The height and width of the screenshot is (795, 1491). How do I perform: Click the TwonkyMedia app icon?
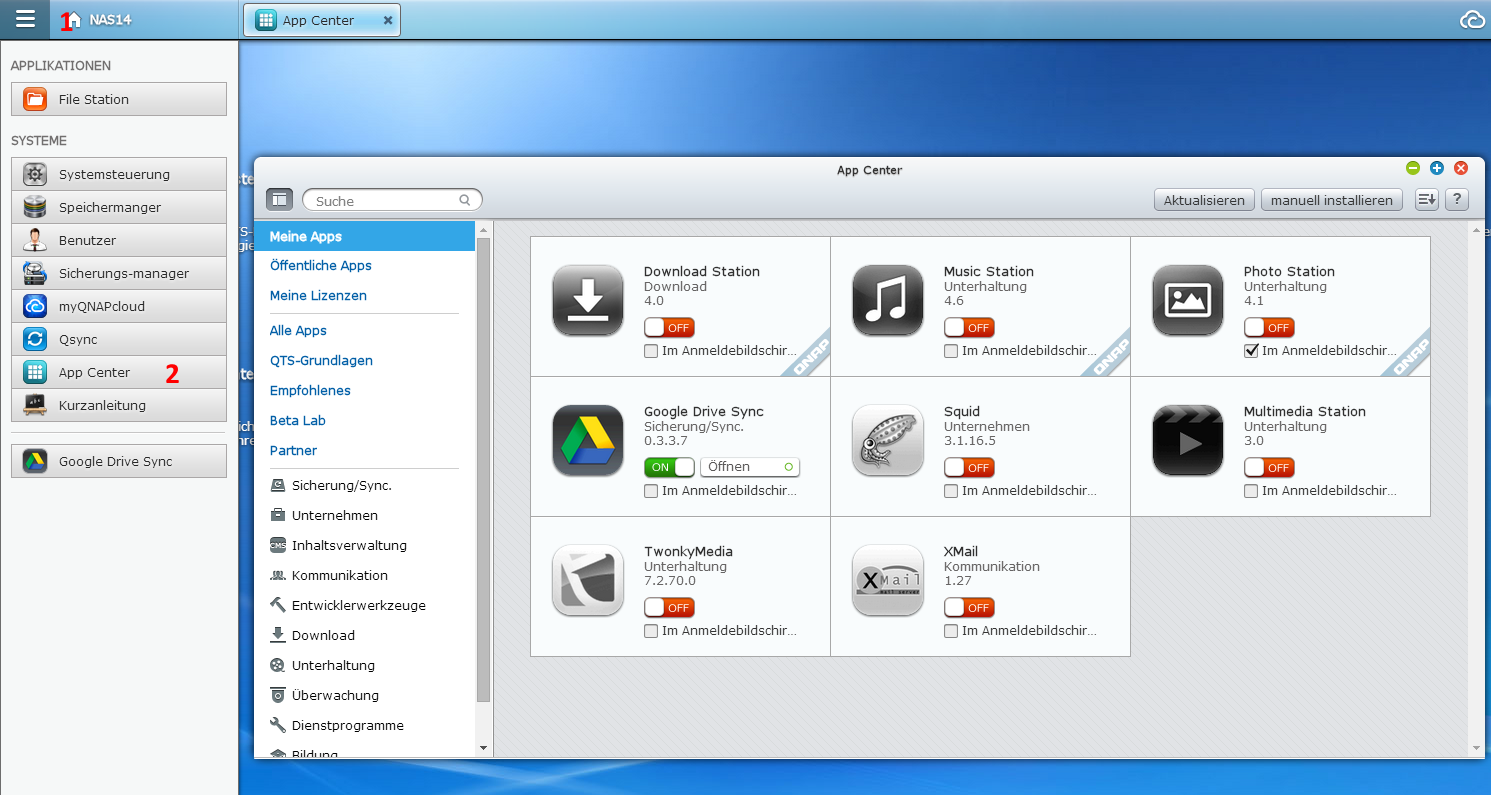(588, 580)
